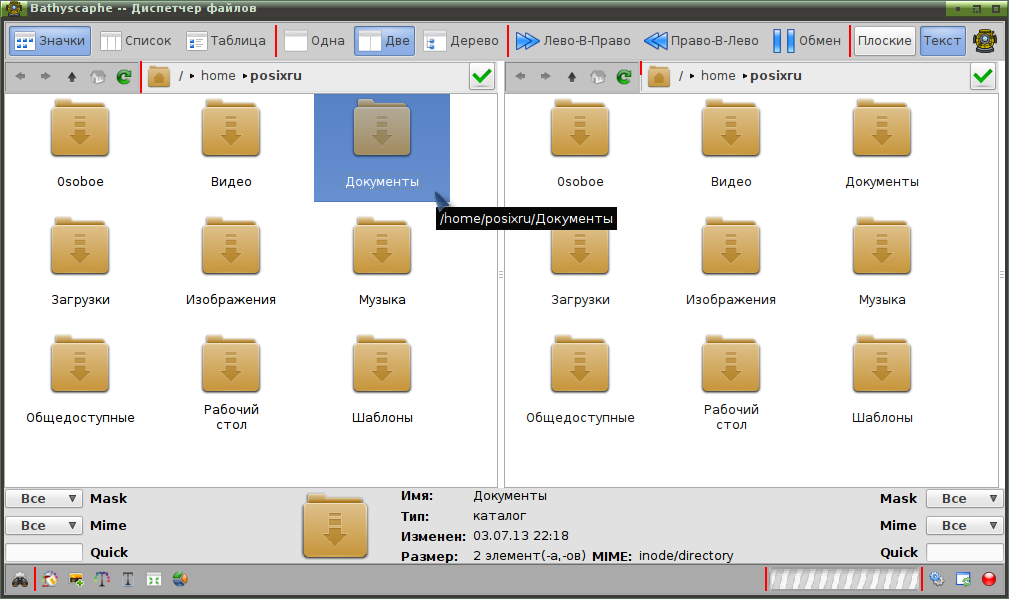The image size is (1009, 599).
Task: Click the colorful dotted T text icon
Action: pos(102,579)
